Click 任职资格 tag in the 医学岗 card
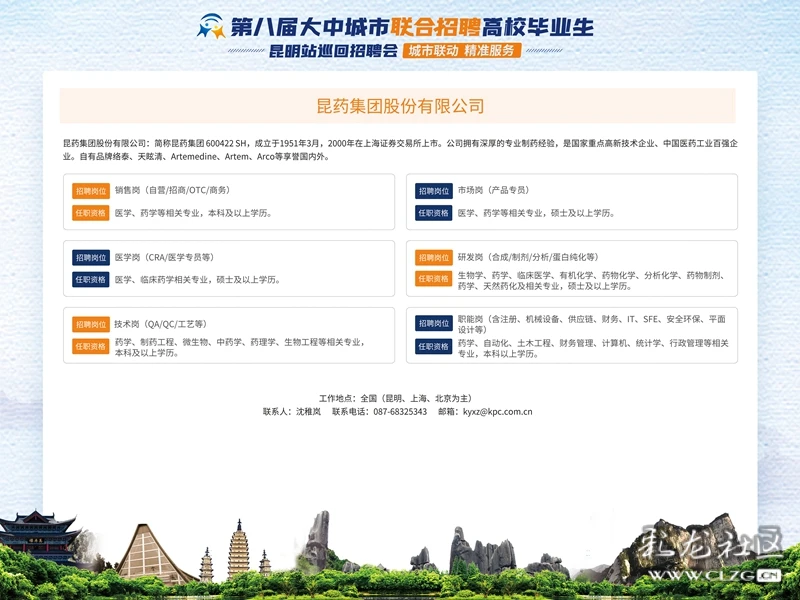800x600 pixels. pos(91,280)
